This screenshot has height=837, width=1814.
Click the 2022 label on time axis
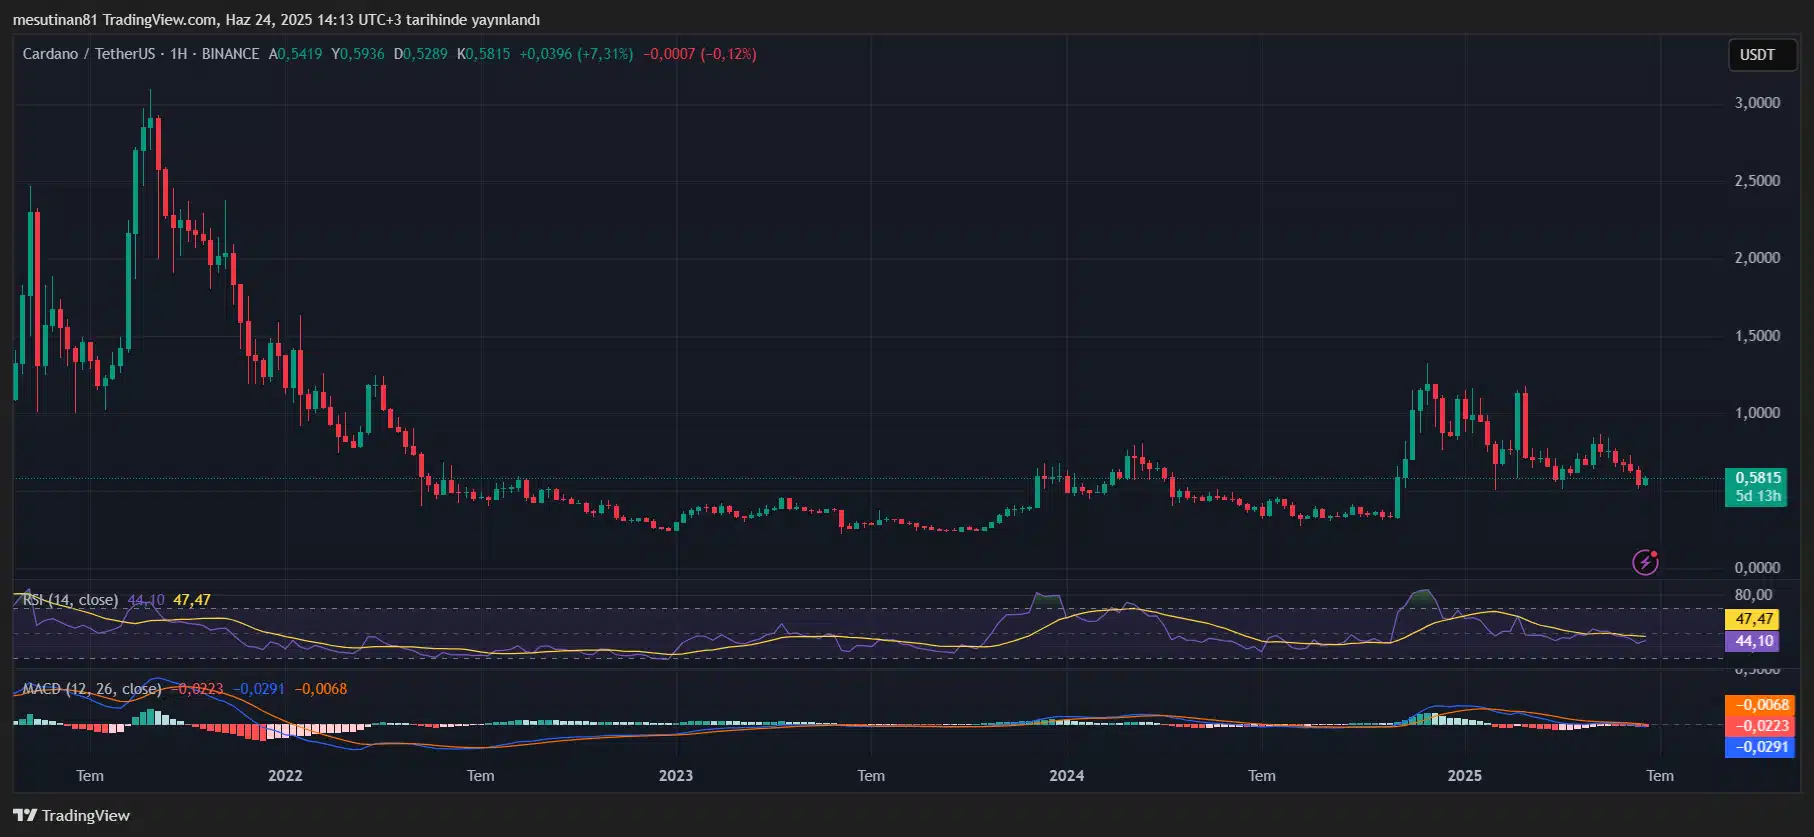285,776
